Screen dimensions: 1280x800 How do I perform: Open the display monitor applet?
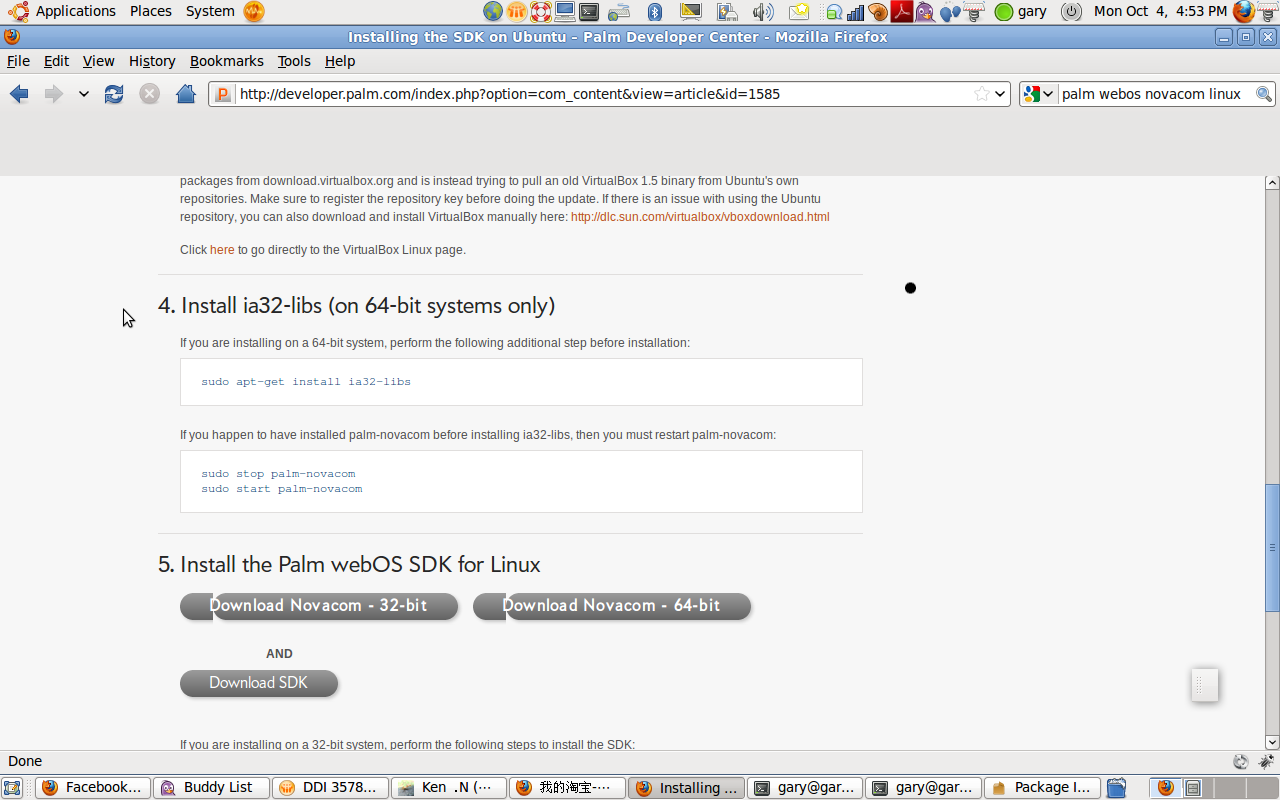(x=691, y=12)
